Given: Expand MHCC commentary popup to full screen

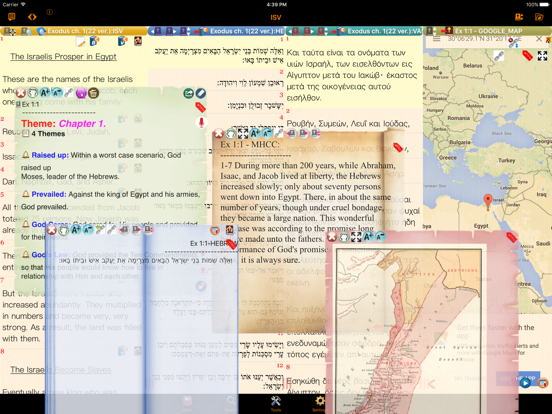Looking at the screenshot, I should point(243,133).
